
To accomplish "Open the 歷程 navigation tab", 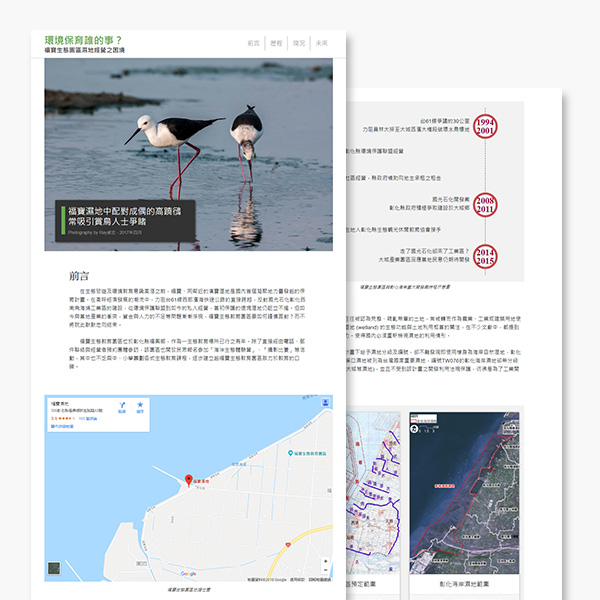I will [x=276, y=44].
